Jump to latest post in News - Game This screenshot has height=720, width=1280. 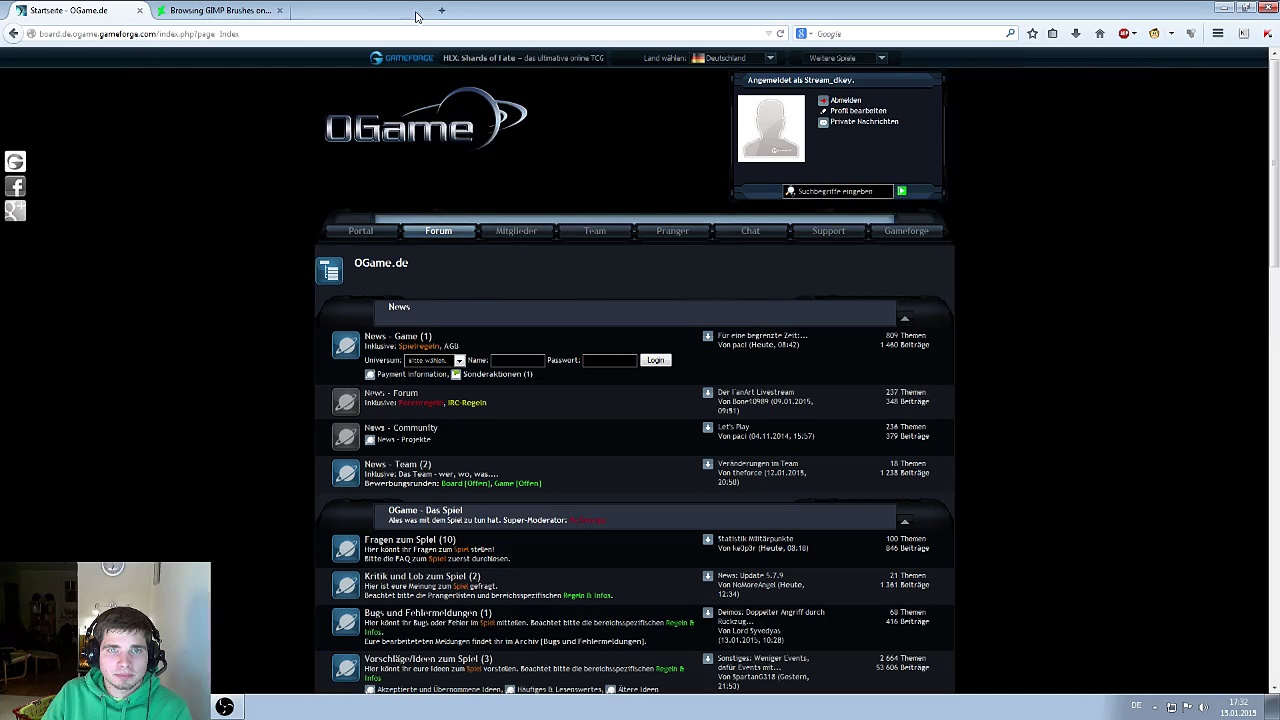click(x=708, y=336)
